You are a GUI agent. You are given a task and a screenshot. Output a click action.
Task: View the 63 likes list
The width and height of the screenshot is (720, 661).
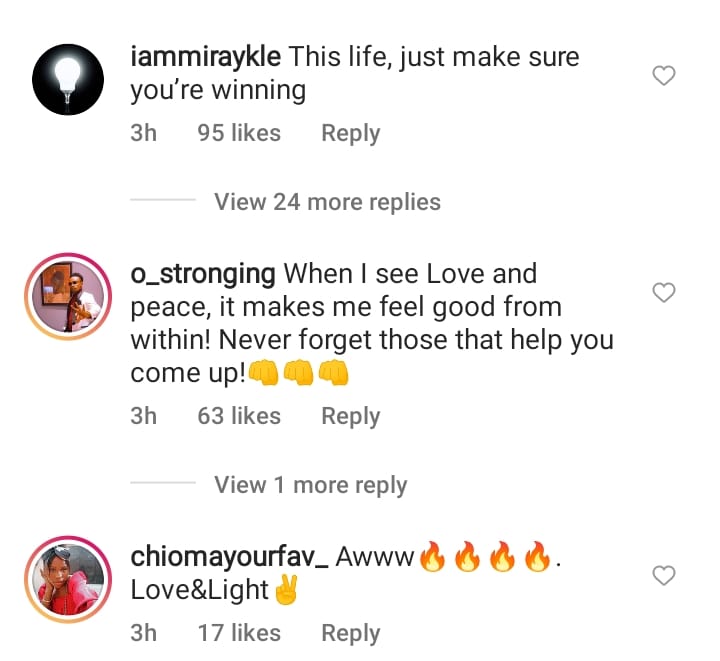tap(239, 416)
